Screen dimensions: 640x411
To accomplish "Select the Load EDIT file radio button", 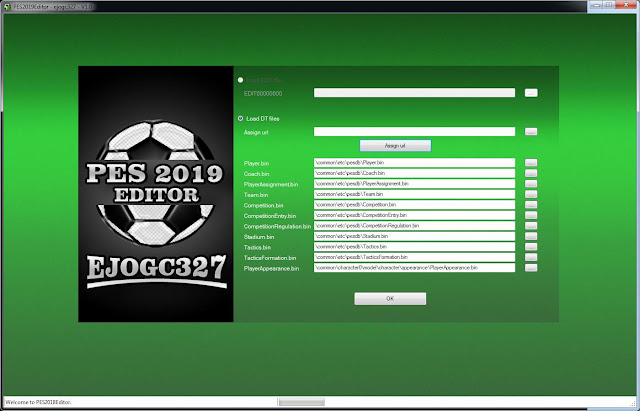I will click(x=240, y=80).
